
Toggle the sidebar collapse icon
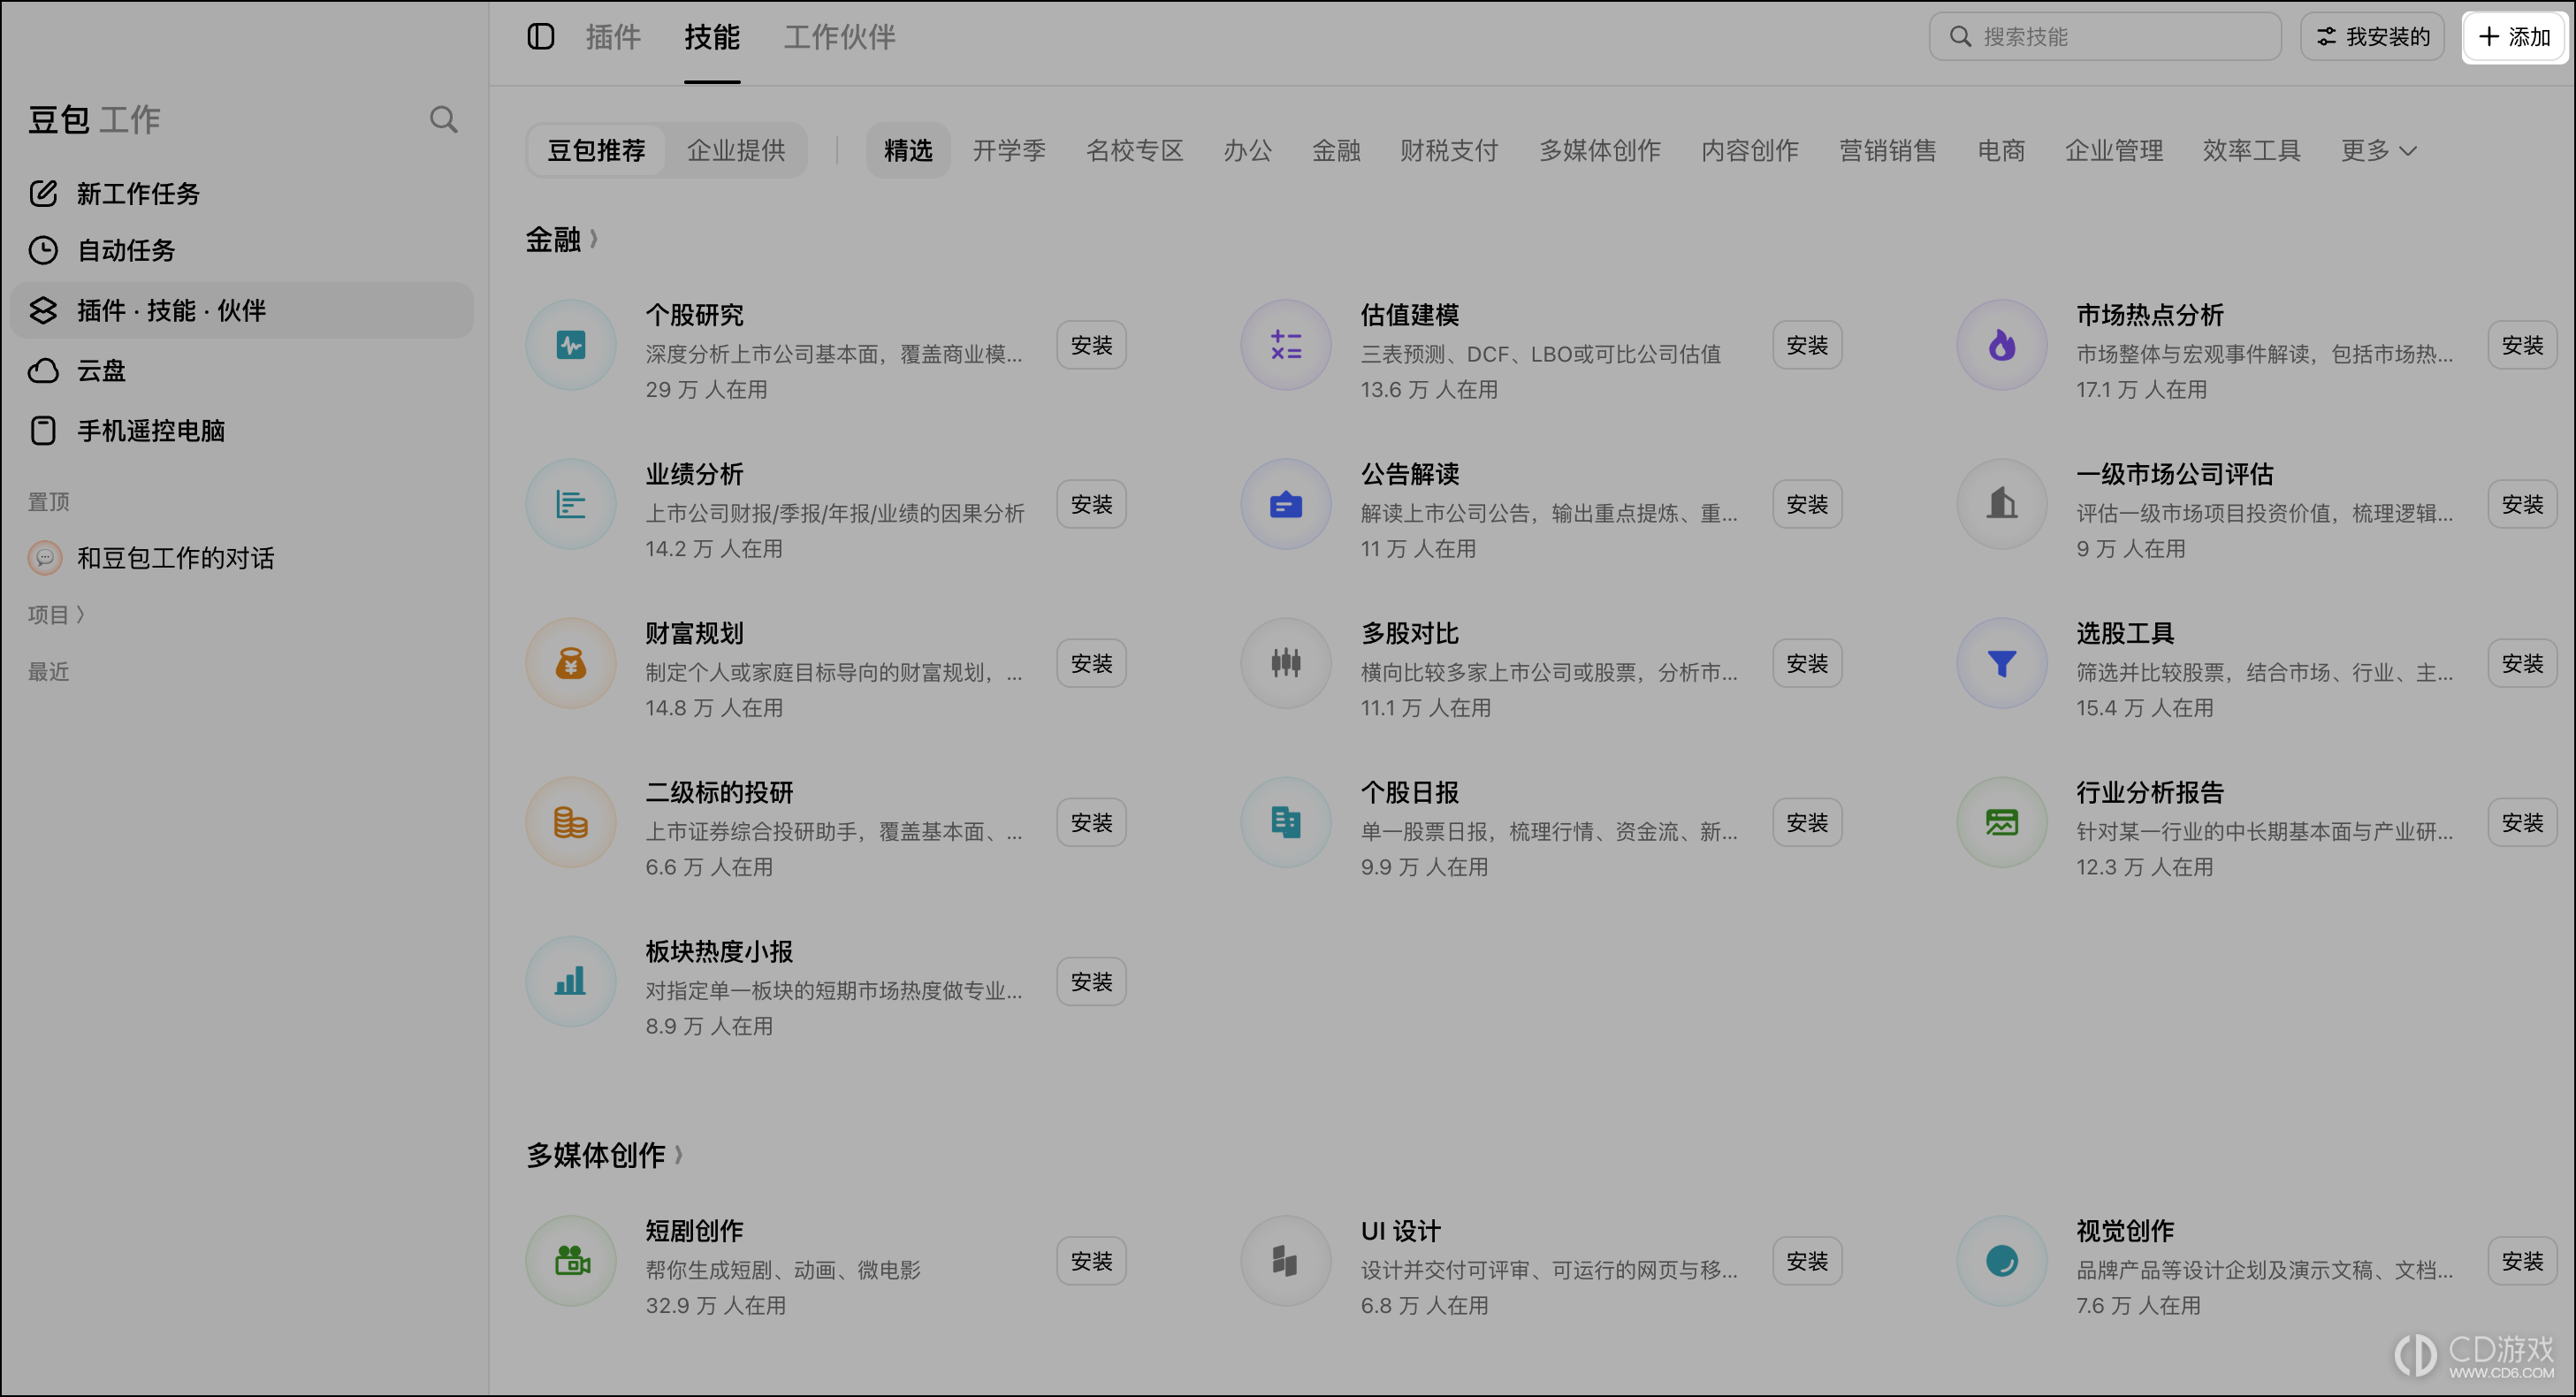coord(540,37)
